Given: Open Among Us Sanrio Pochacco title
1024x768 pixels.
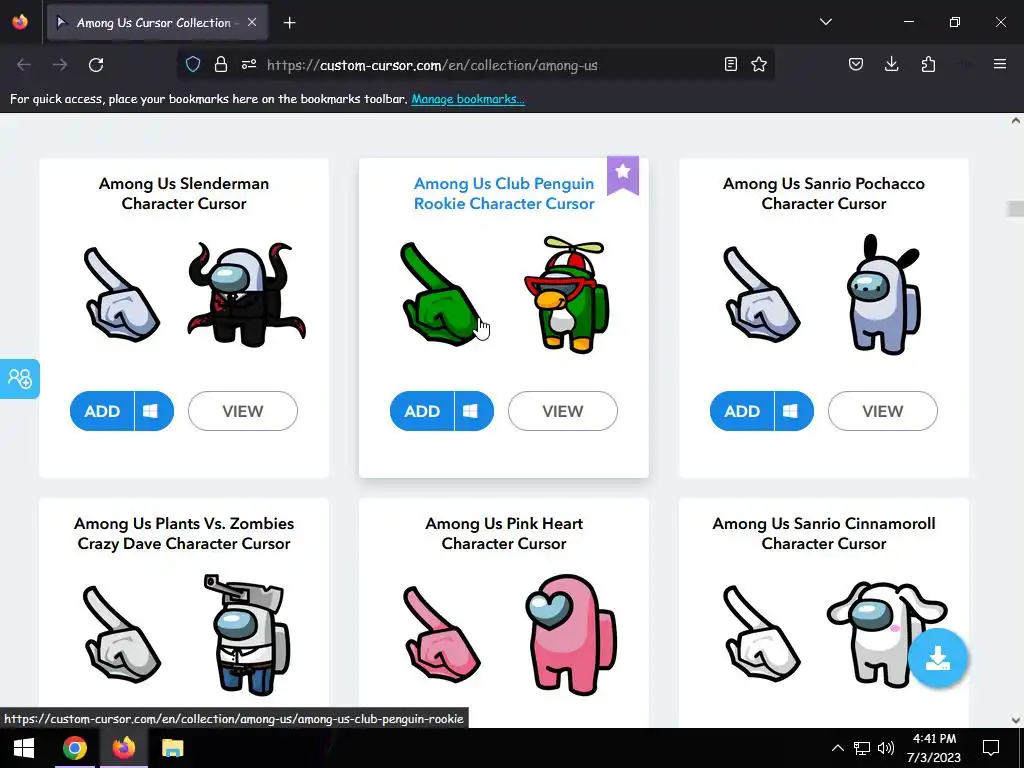Looking at the screenshot, I should pos(824,193).
